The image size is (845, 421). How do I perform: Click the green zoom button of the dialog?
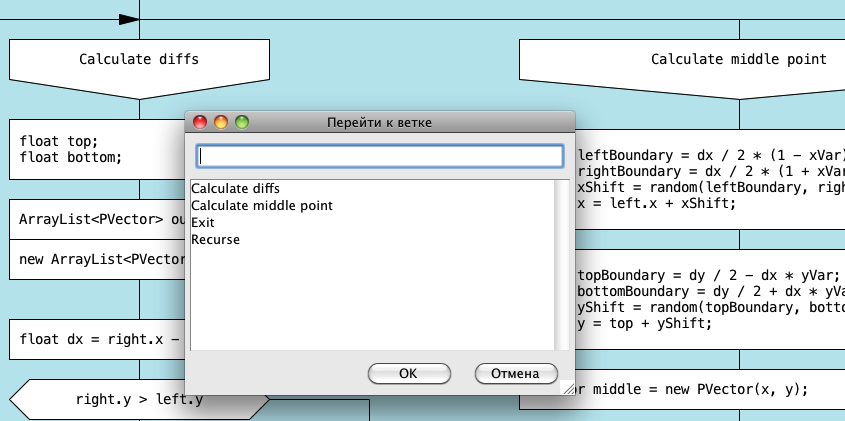point(242,122)
